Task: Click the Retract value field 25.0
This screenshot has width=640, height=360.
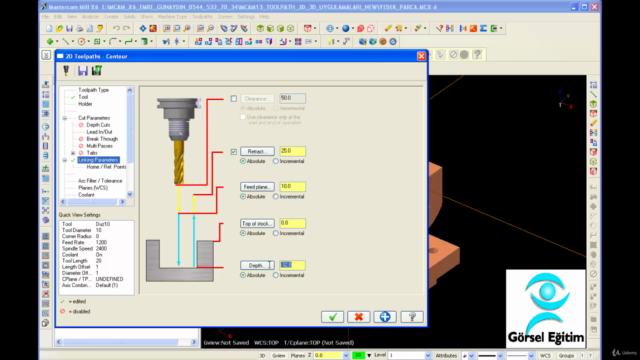Action: pyautogui.click(x=292, y=151)
